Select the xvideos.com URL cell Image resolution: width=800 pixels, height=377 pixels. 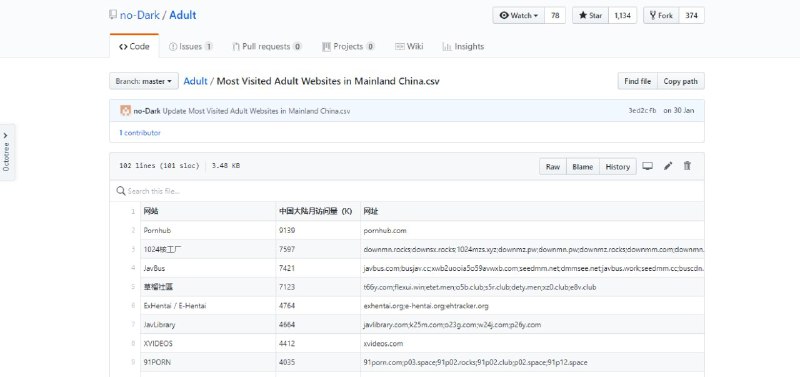click(x=532, y=343)
